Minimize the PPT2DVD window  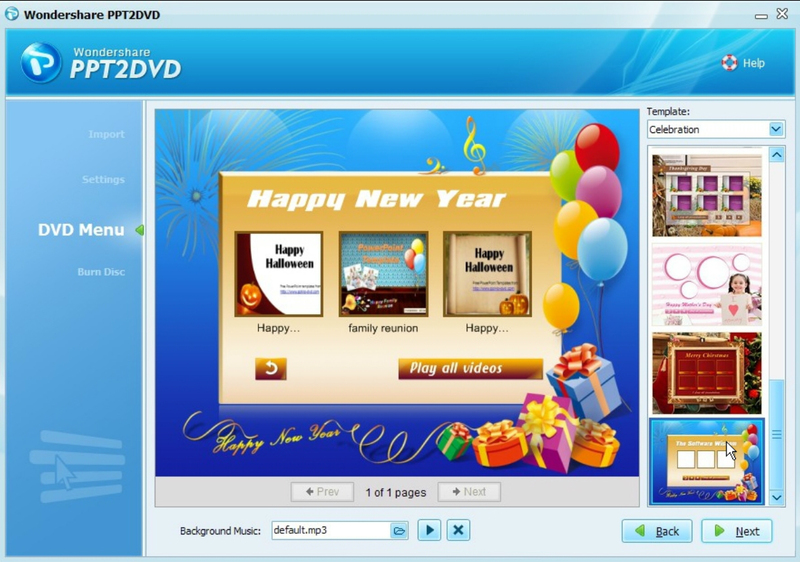[x=761, y=16]
